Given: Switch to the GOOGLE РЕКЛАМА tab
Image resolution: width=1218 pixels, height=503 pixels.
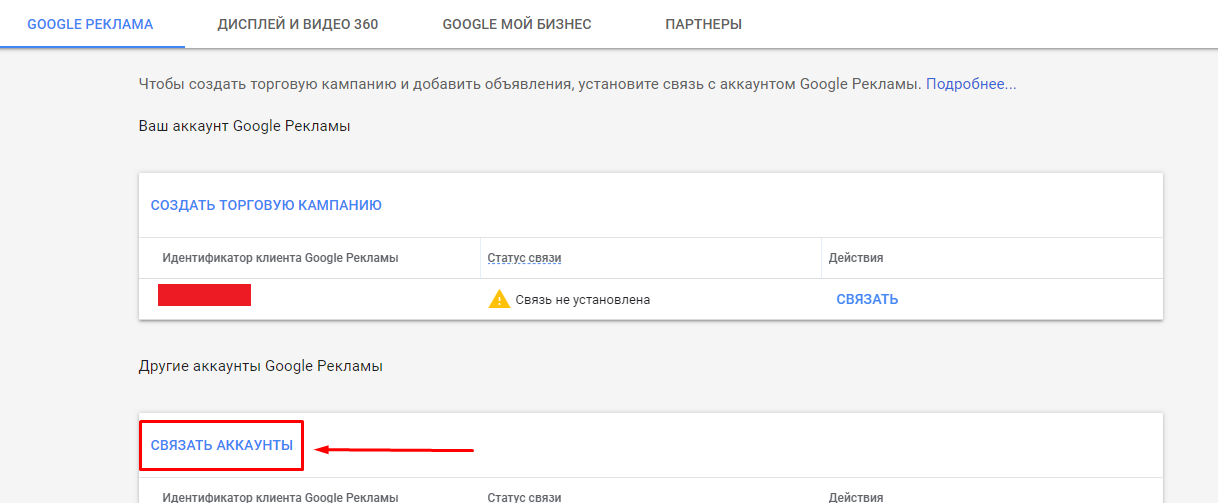Looking at the screenshot, I should 90,24.
